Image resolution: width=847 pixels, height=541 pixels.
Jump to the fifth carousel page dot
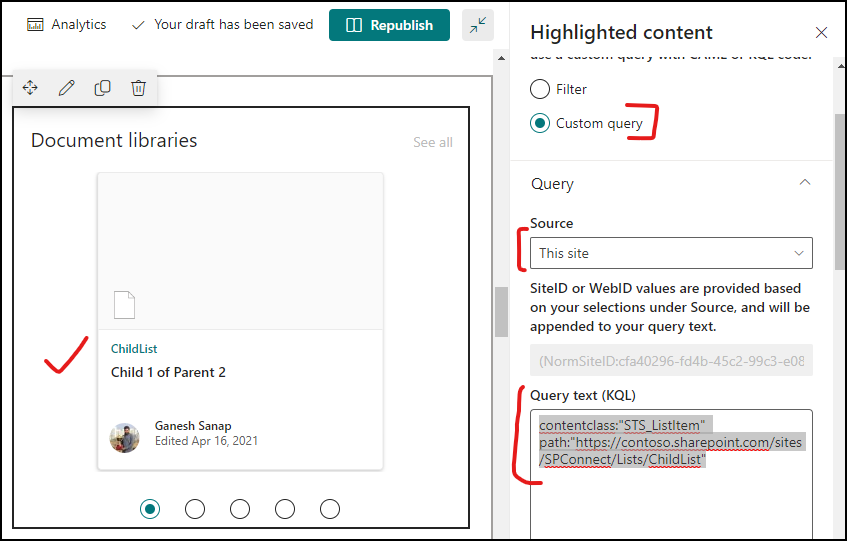pyautogui.click(x=330, y=509)
